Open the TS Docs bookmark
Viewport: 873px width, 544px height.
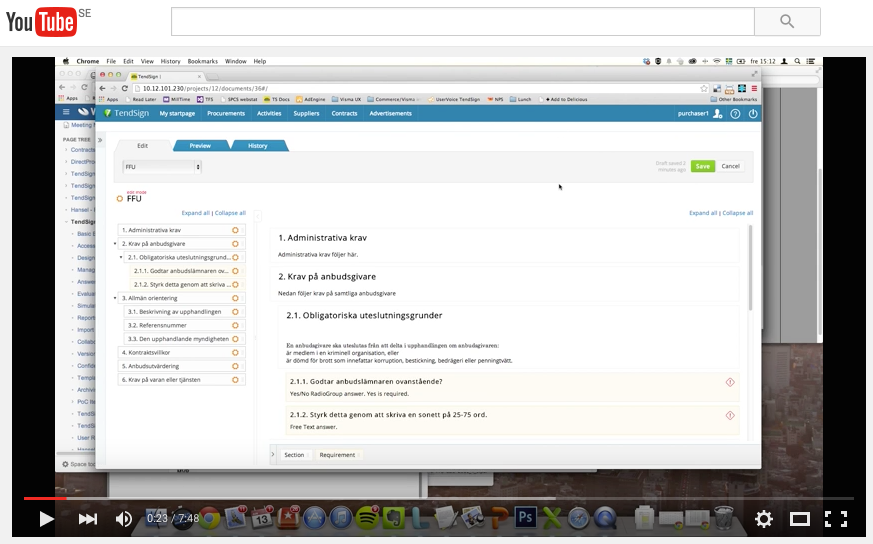pos(277,99)
